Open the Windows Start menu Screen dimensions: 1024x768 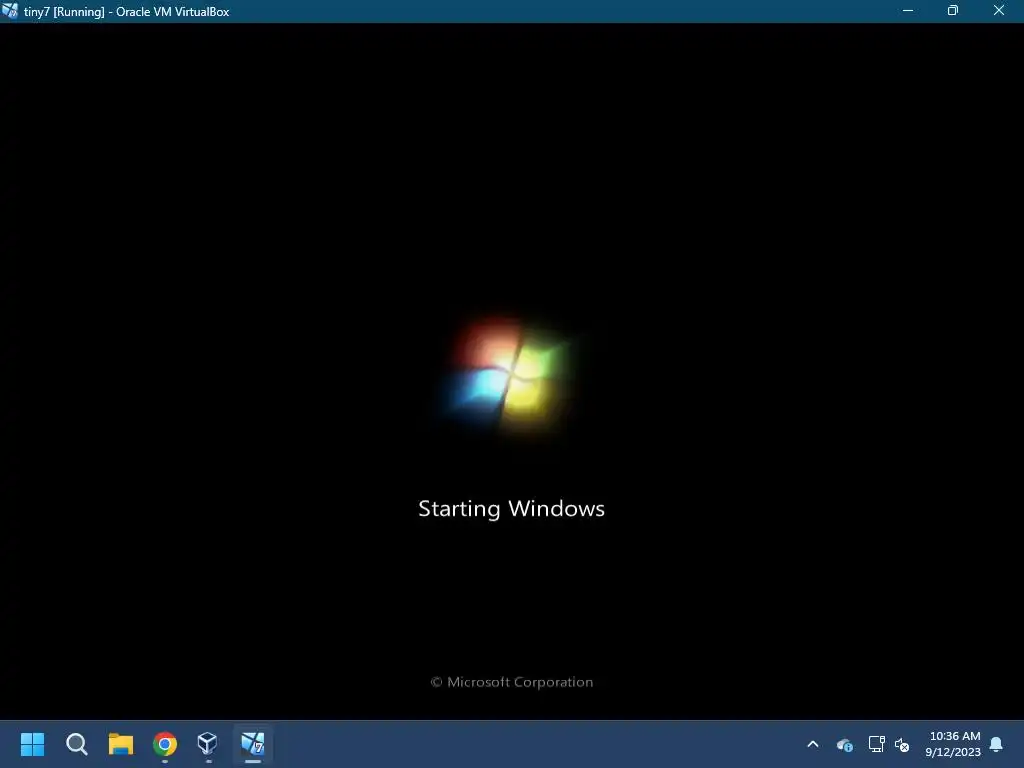tap(32, 744)
